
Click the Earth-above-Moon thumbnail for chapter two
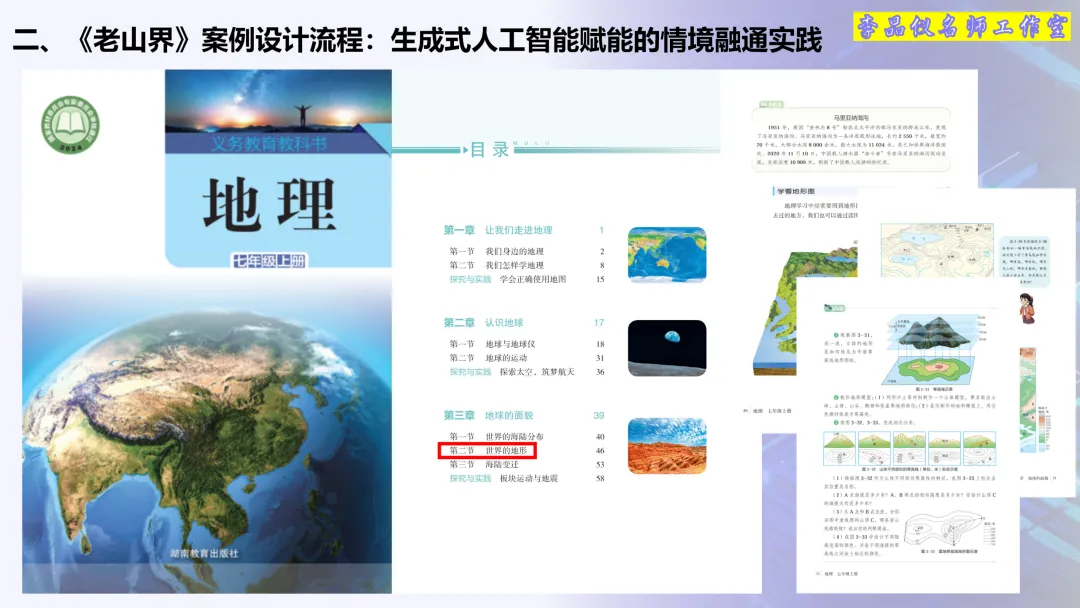tap(667, 348)
